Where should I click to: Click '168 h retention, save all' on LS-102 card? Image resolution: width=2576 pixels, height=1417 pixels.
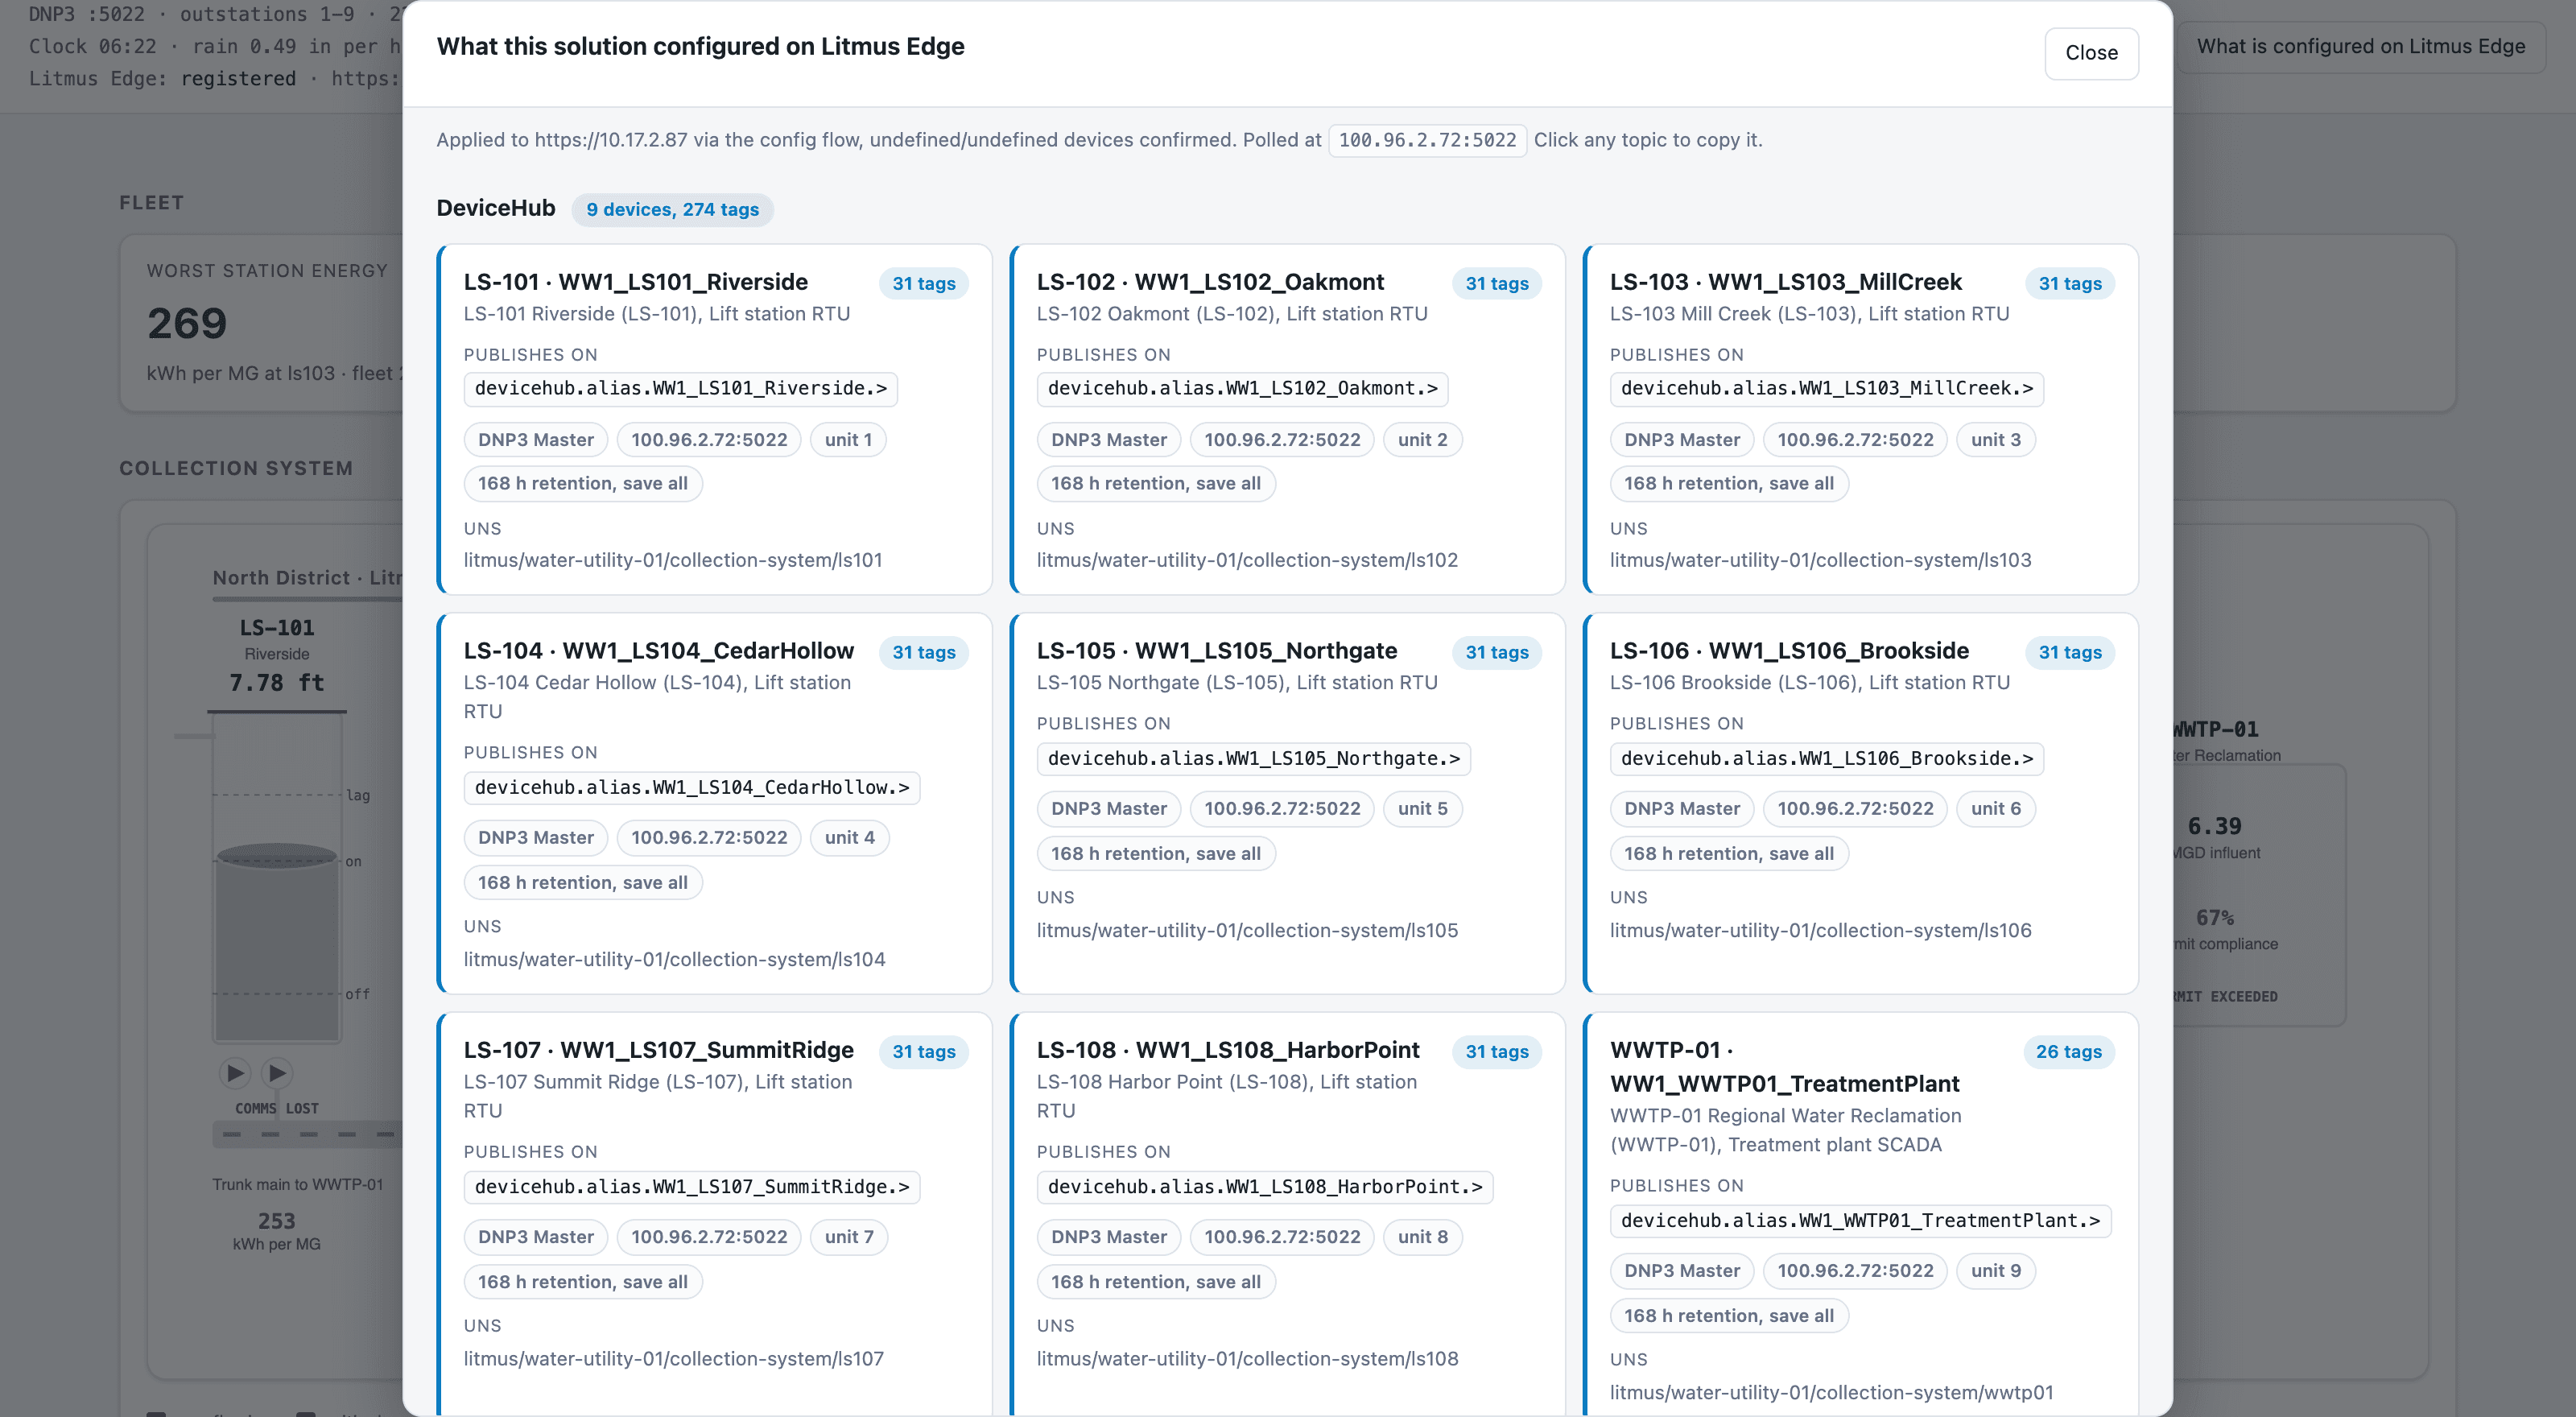coord(1155,483)
